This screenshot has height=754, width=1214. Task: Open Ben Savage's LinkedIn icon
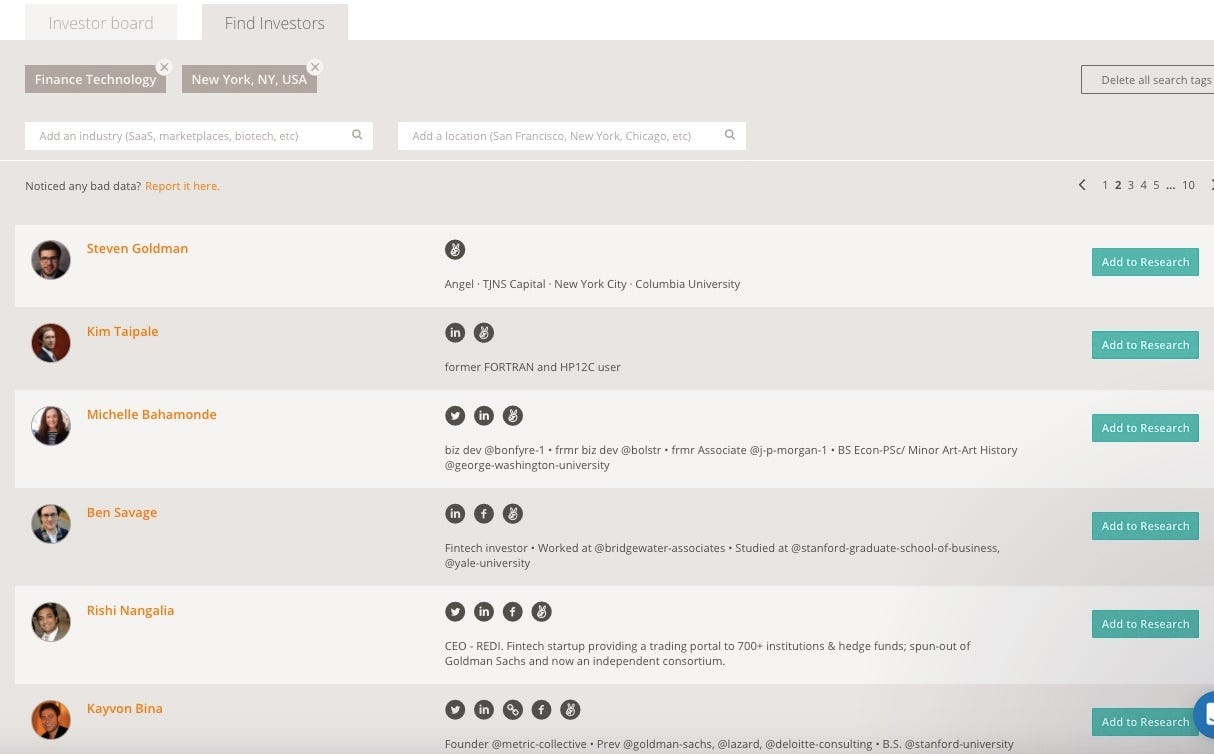(x=455, y=514)
